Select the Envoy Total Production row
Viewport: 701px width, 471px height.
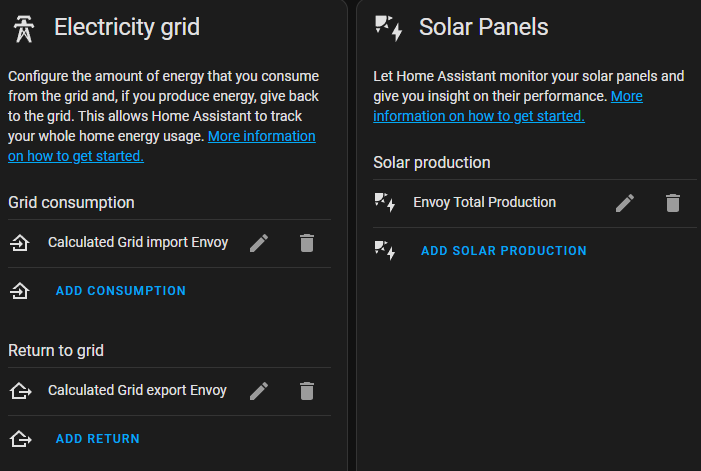pos(535,203)
